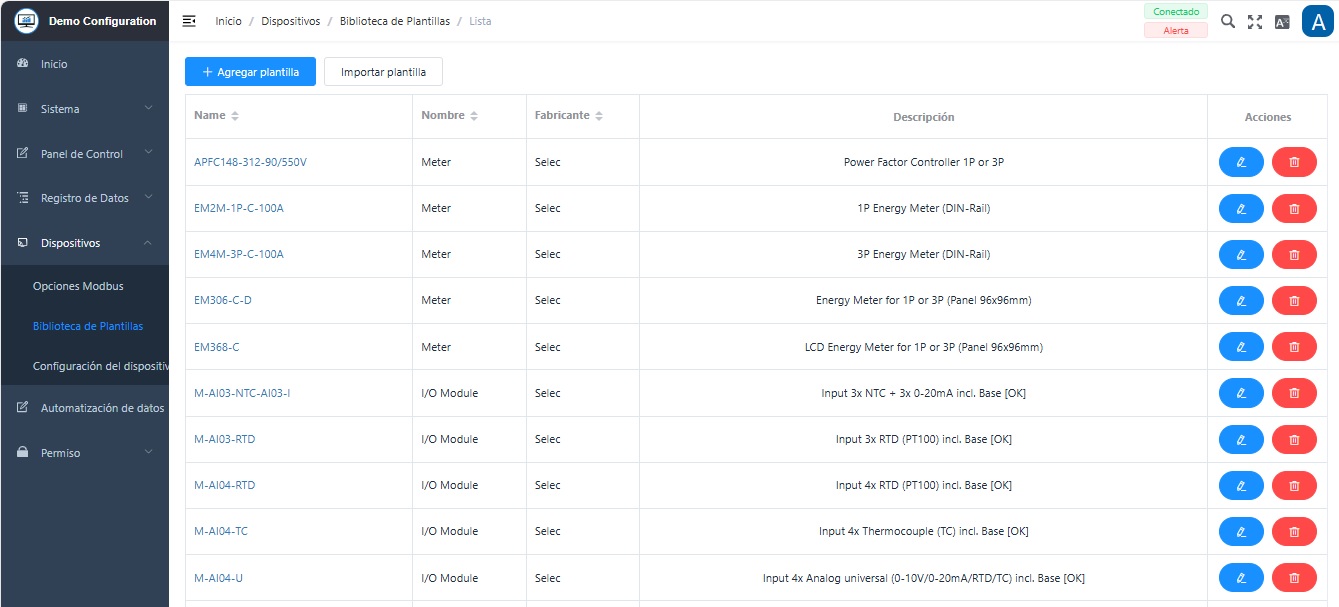Delete the M-AI04-TC template row
The image size is (1339, 607).
(x=1294, y=531)
